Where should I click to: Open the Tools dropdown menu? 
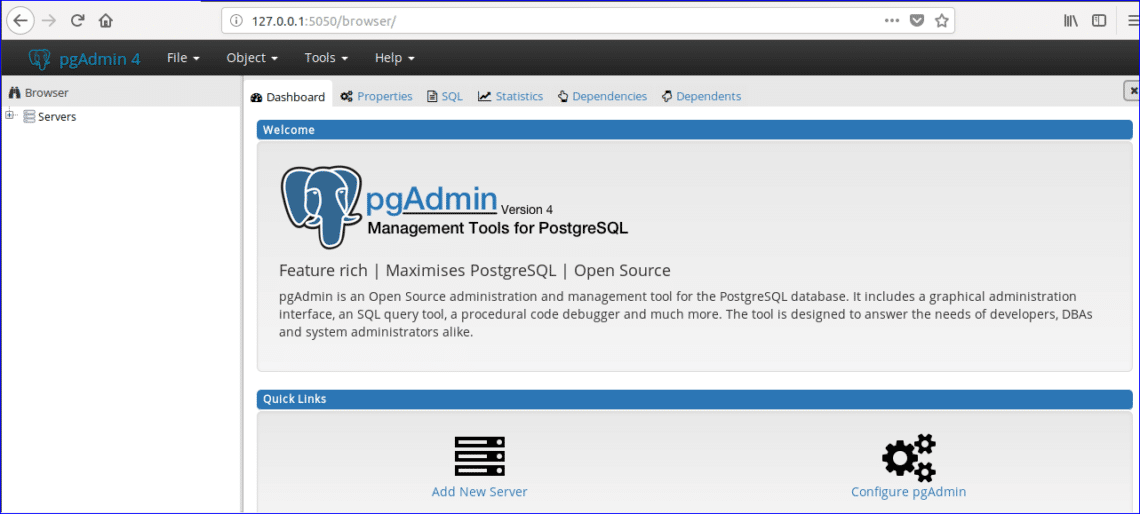[326, 58]
